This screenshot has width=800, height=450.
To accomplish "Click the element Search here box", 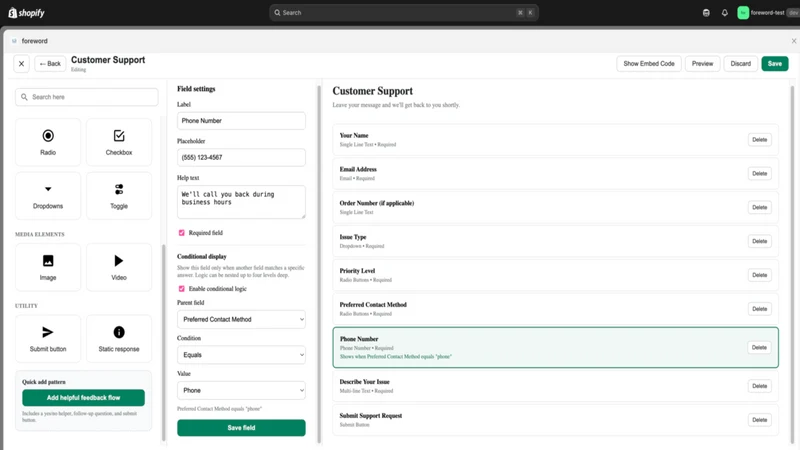I will [87, 97].
